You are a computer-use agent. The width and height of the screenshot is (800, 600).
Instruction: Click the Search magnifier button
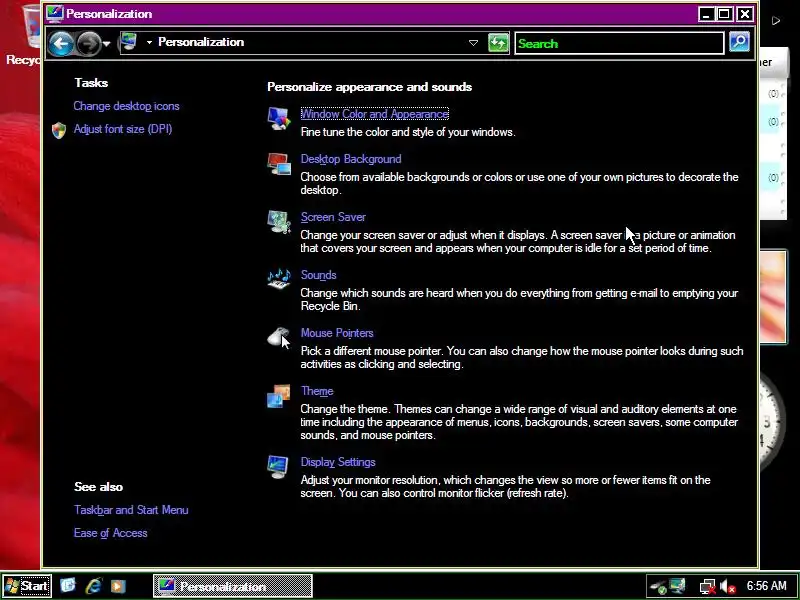coord(739,42)
